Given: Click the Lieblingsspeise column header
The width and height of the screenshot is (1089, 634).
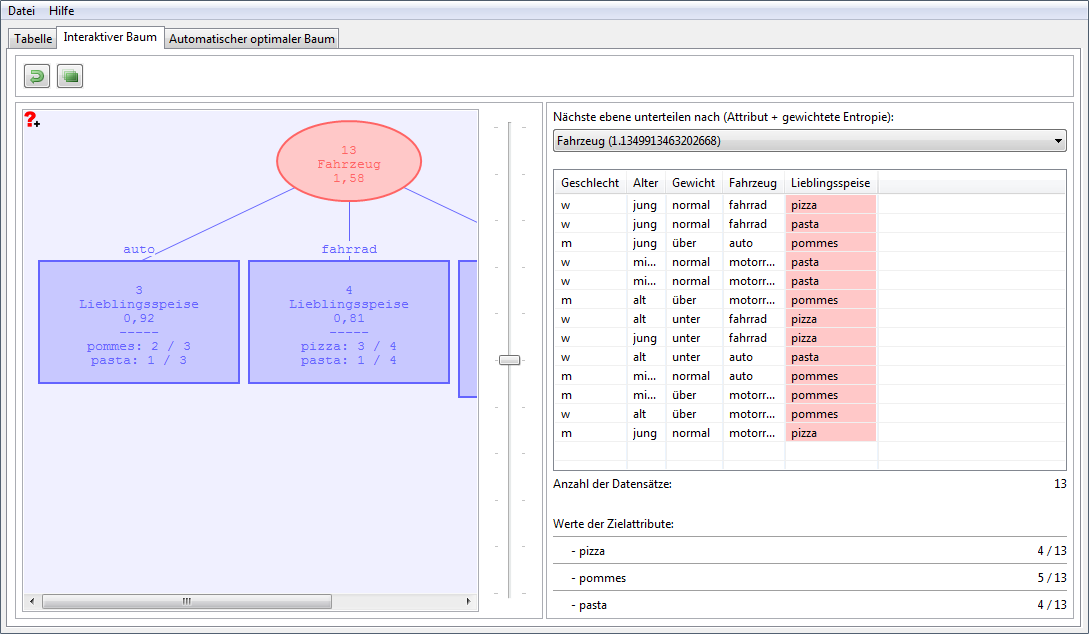Looking at the screenshot, I should [x=830, y=183].
